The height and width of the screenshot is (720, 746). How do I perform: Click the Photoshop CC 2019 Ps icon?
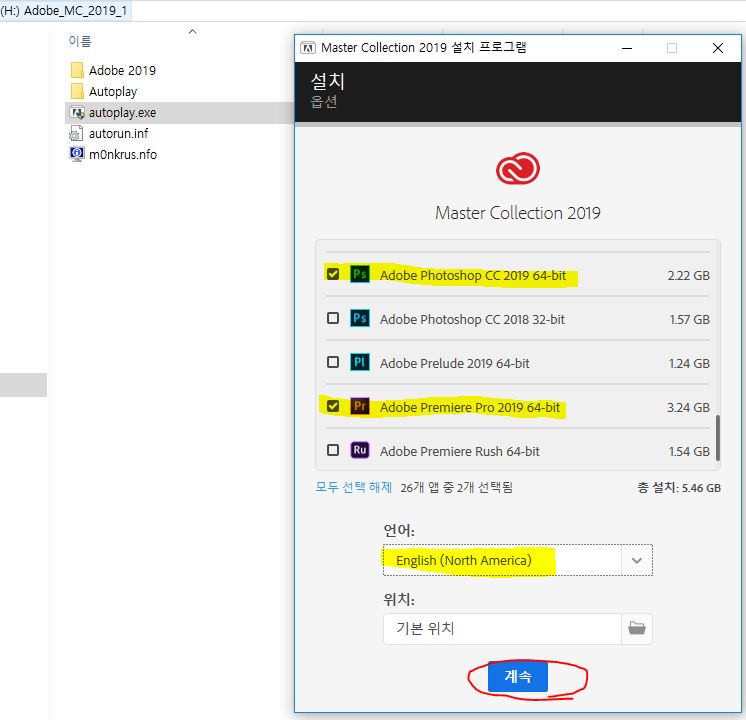point(360,274)
